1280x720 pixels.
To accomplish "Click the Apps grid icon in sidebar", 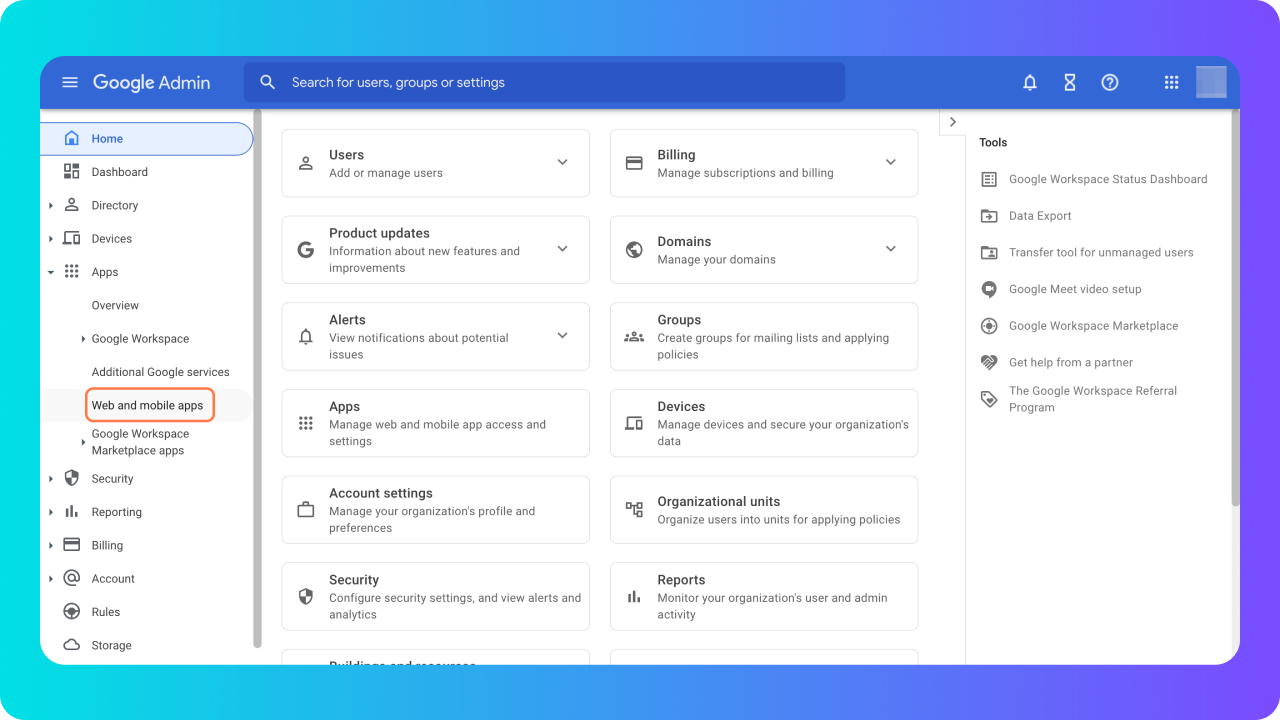I will point(71,272).
